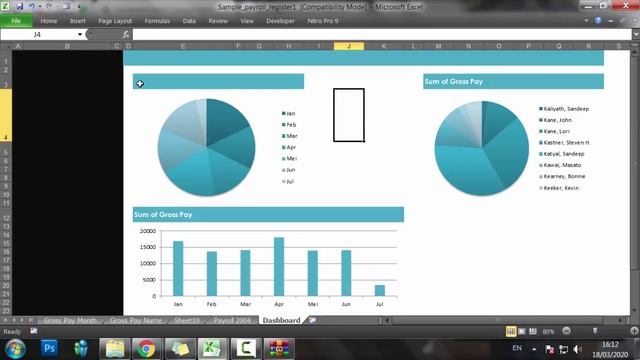This screenshot has width=640, height=360.
Task: Click the zoom slider handle
Action: tap(595, 331)
